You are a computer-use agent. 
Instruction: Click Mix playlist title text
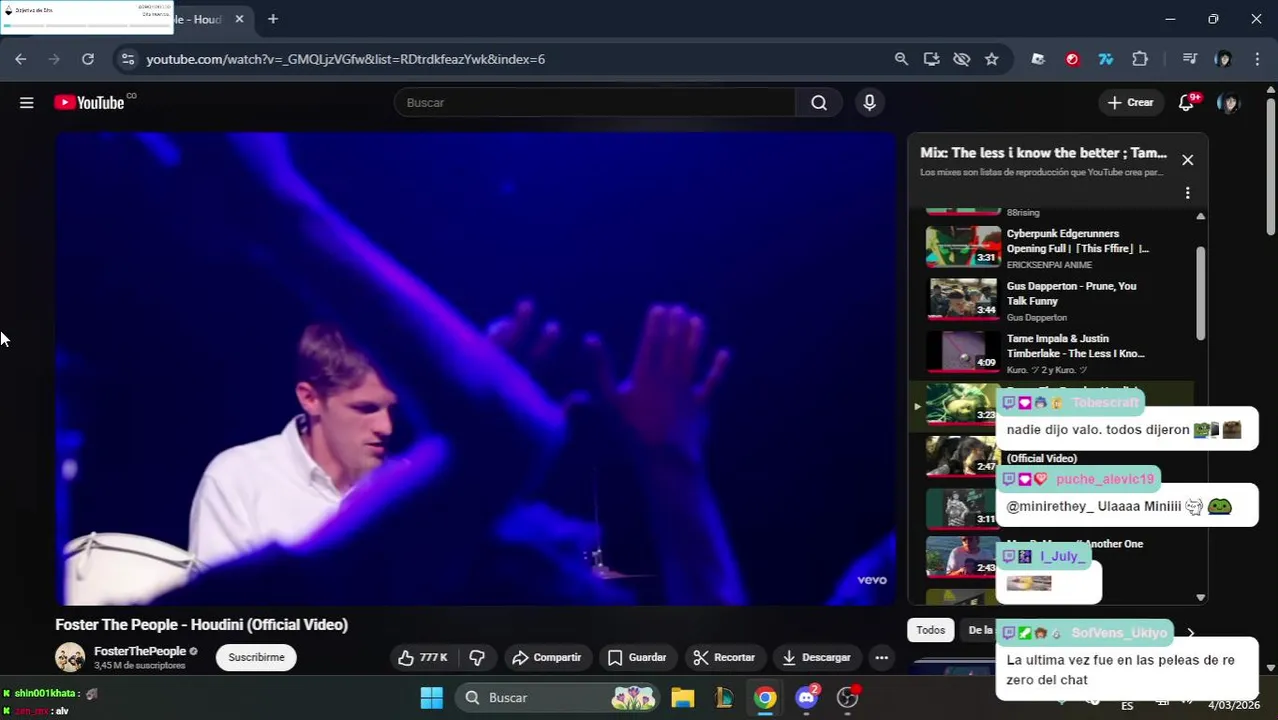(1043, 153)
